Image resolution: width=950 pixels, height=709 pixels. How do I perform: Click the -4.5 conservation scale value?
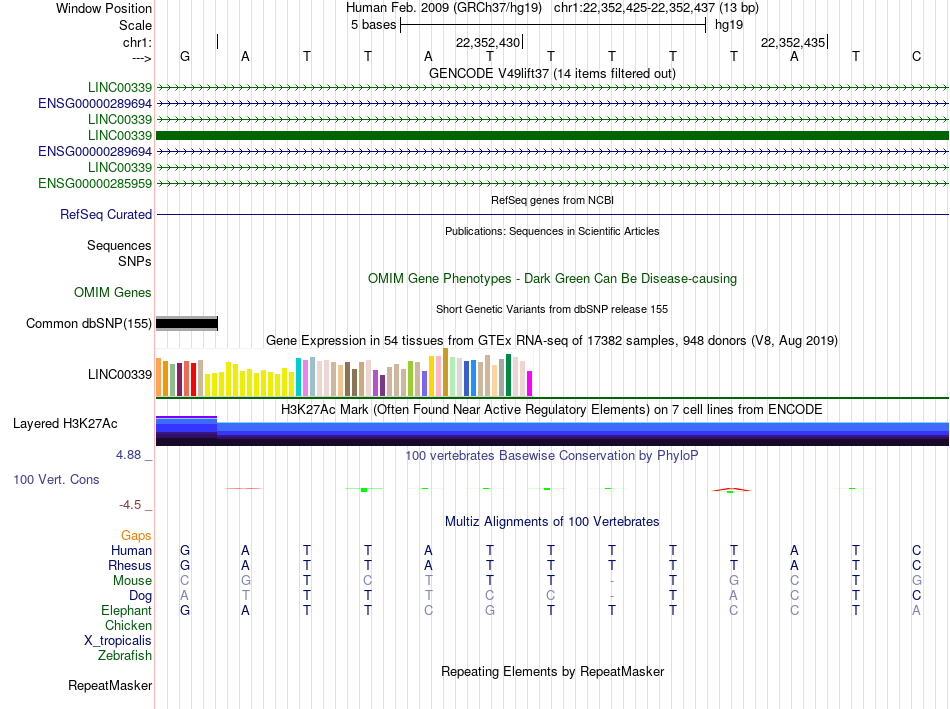tap(130, 505)
